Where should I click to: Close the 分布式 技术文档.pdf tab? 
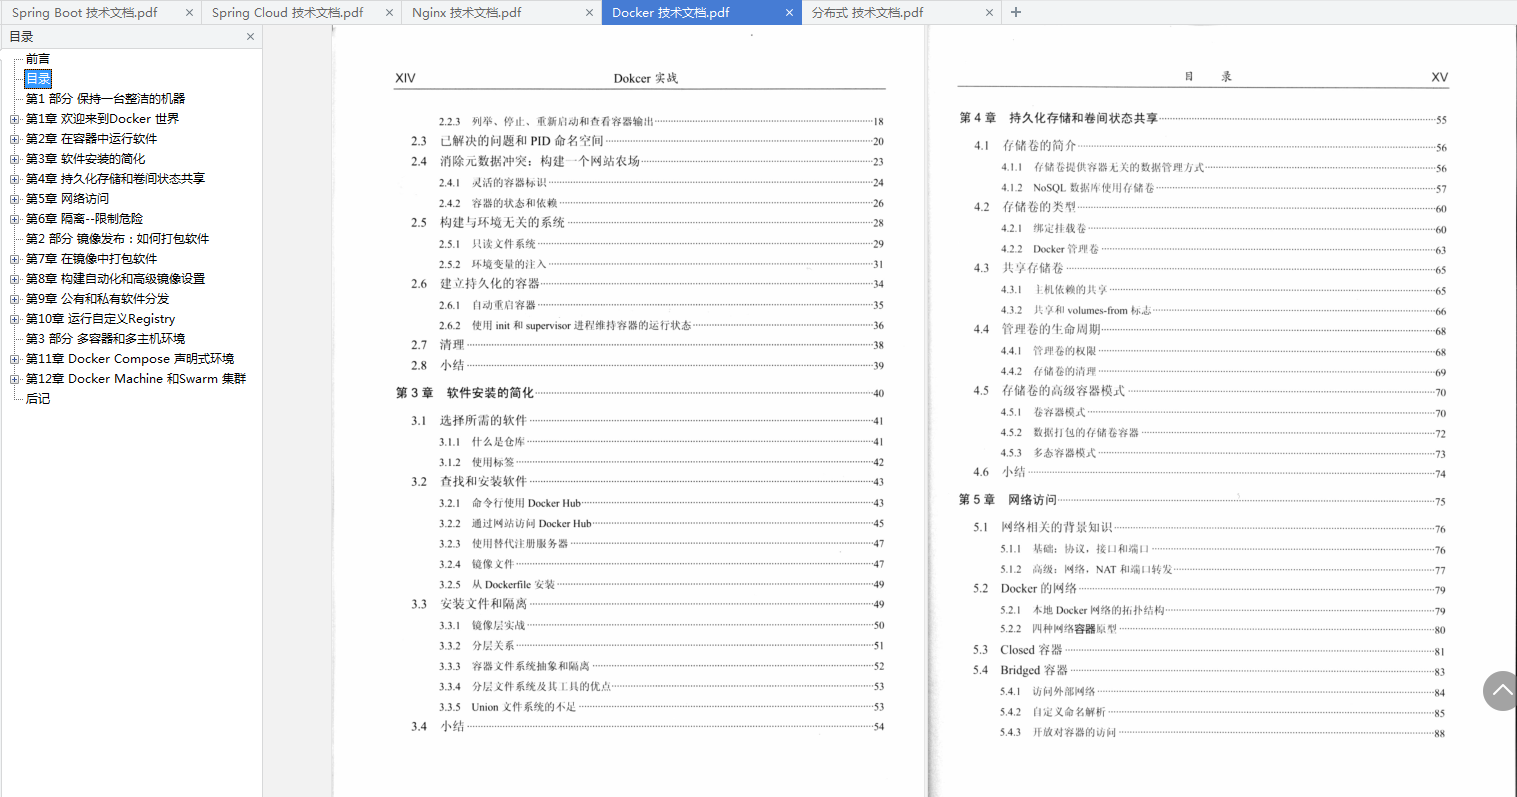click(x=989, y=13)
